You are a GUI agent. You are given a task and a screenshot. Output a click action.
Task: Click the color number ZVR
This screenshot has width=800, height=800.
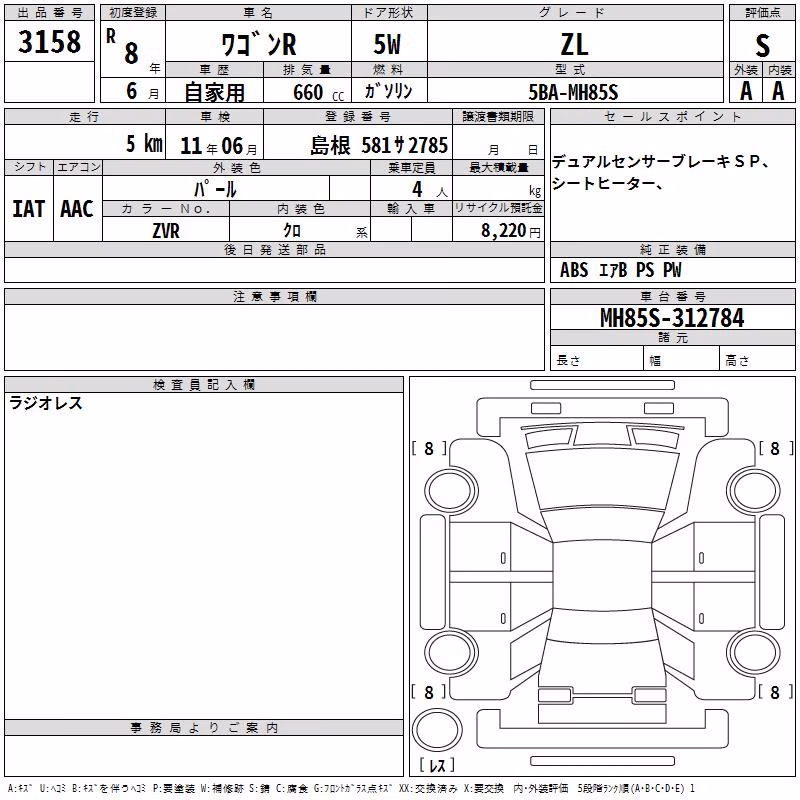tap(166, 231)
